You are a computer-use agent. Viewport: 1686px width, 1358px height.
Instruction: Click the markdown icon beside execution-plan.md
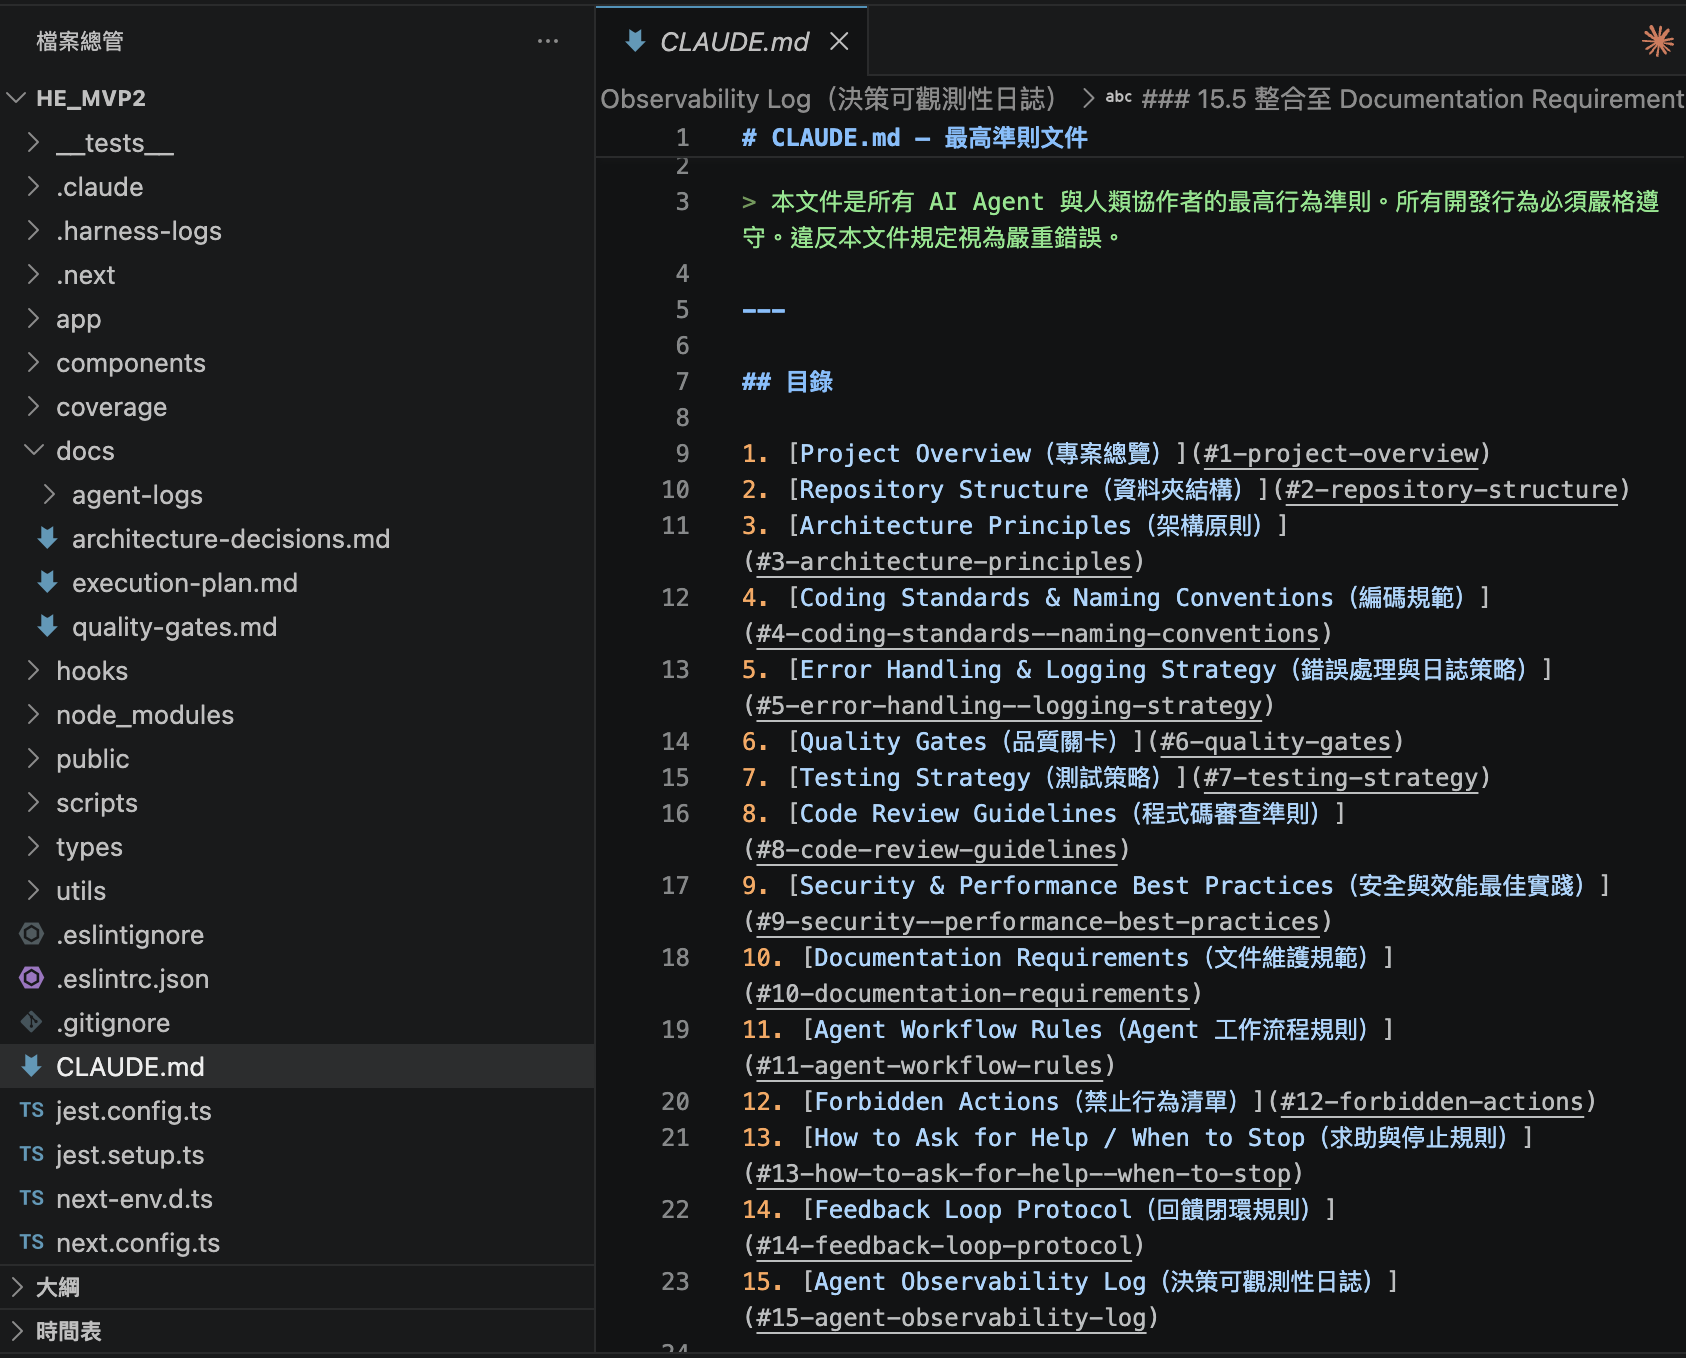tap(47, 582)
